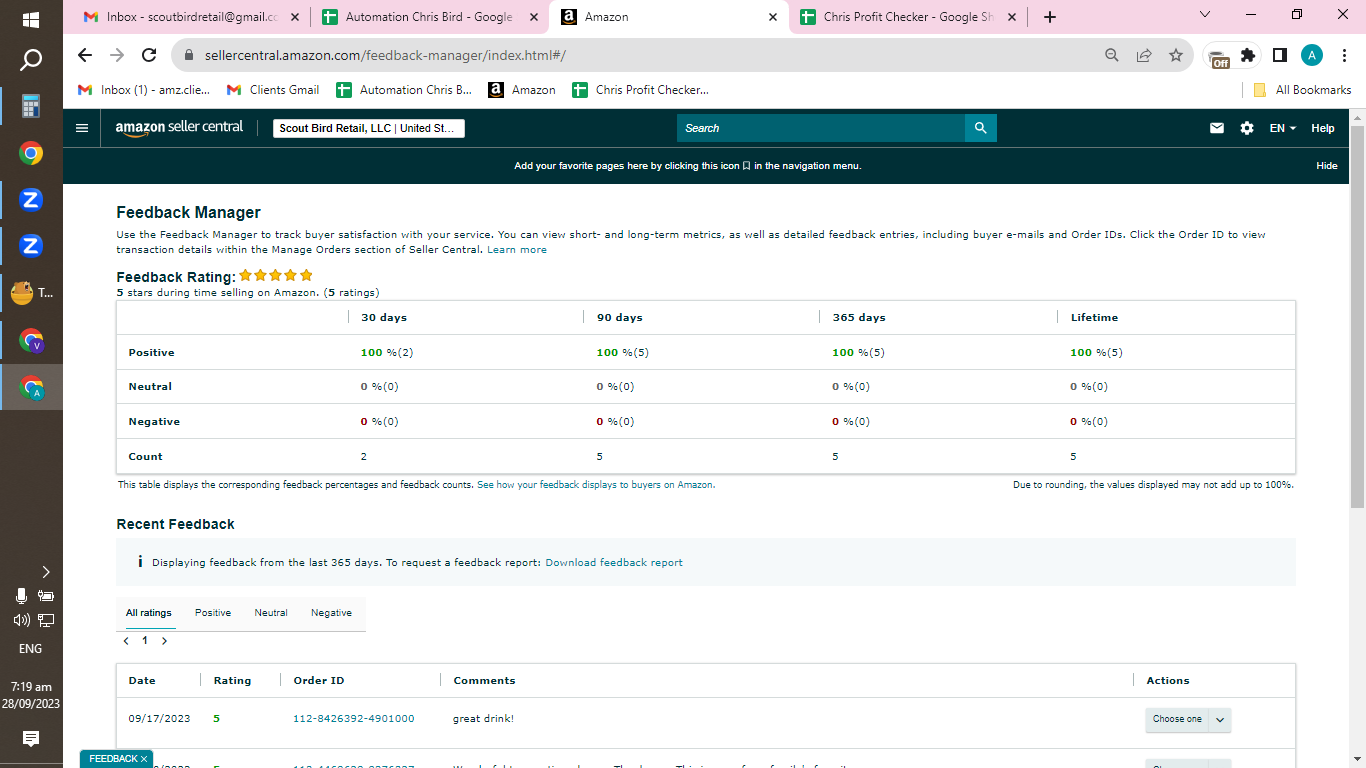Click the browser address bar URL
This screenshot has height=768, width=1366.
pyautogui.click(x=385, y=55)
